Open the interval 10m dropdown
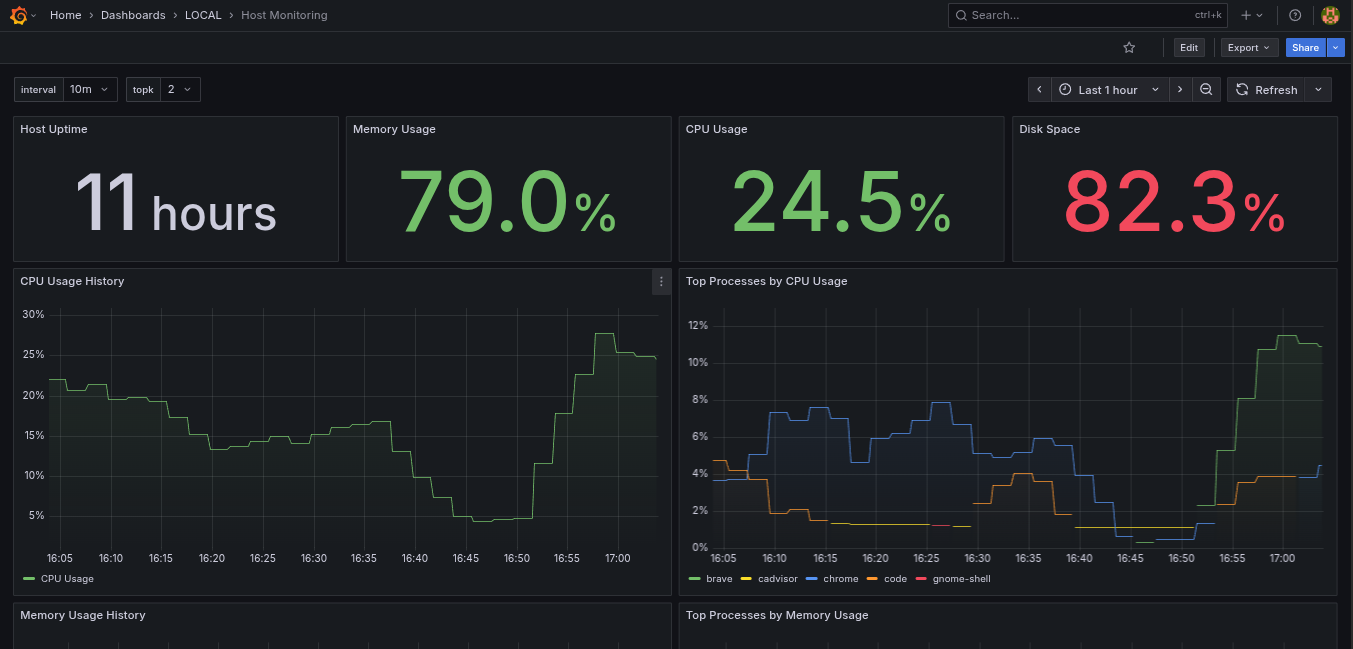The image size is (1353, 649). (91, 89)
